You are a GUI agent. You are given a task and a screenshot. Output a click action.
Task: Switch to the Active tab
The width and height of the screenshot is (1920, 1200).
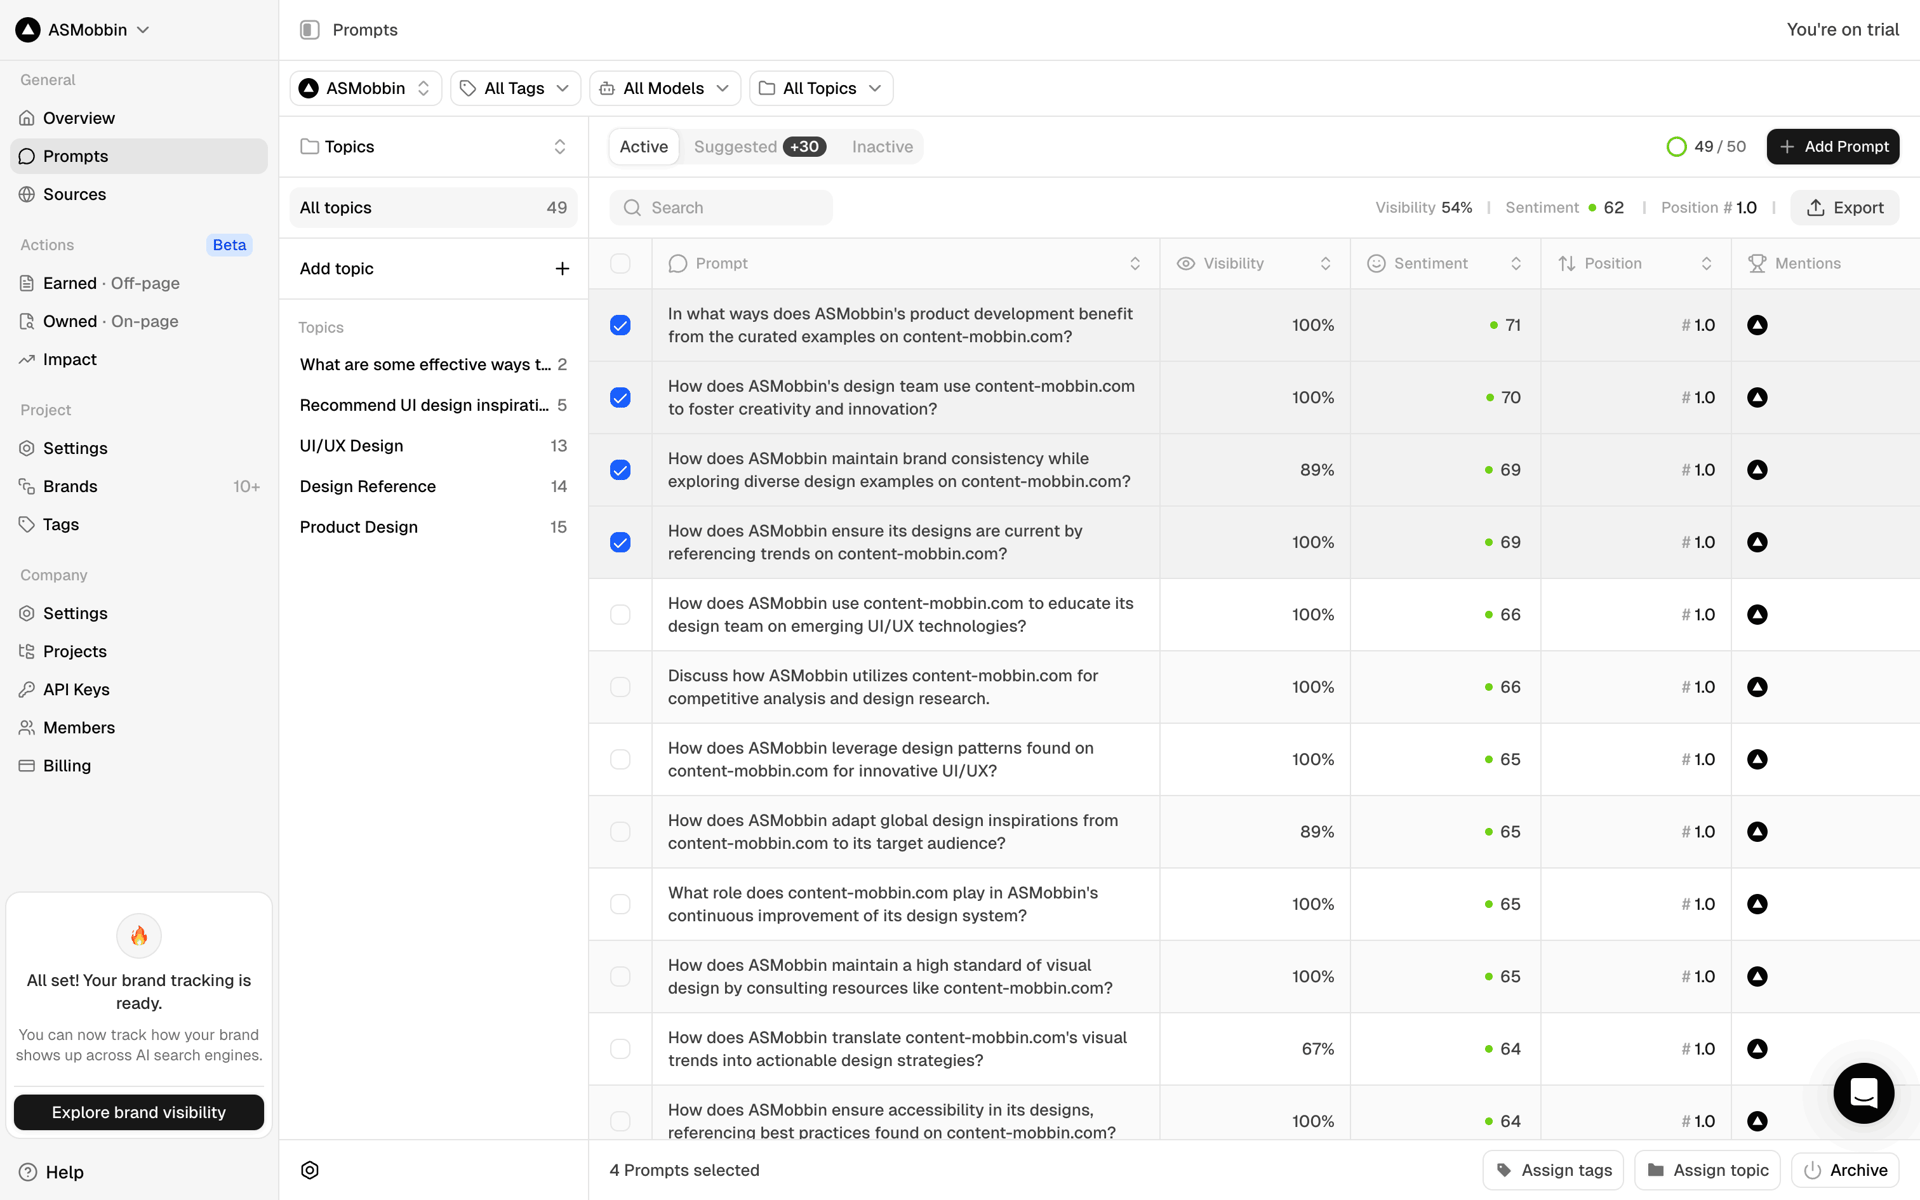pyautogui.click(x=644, y=146)
